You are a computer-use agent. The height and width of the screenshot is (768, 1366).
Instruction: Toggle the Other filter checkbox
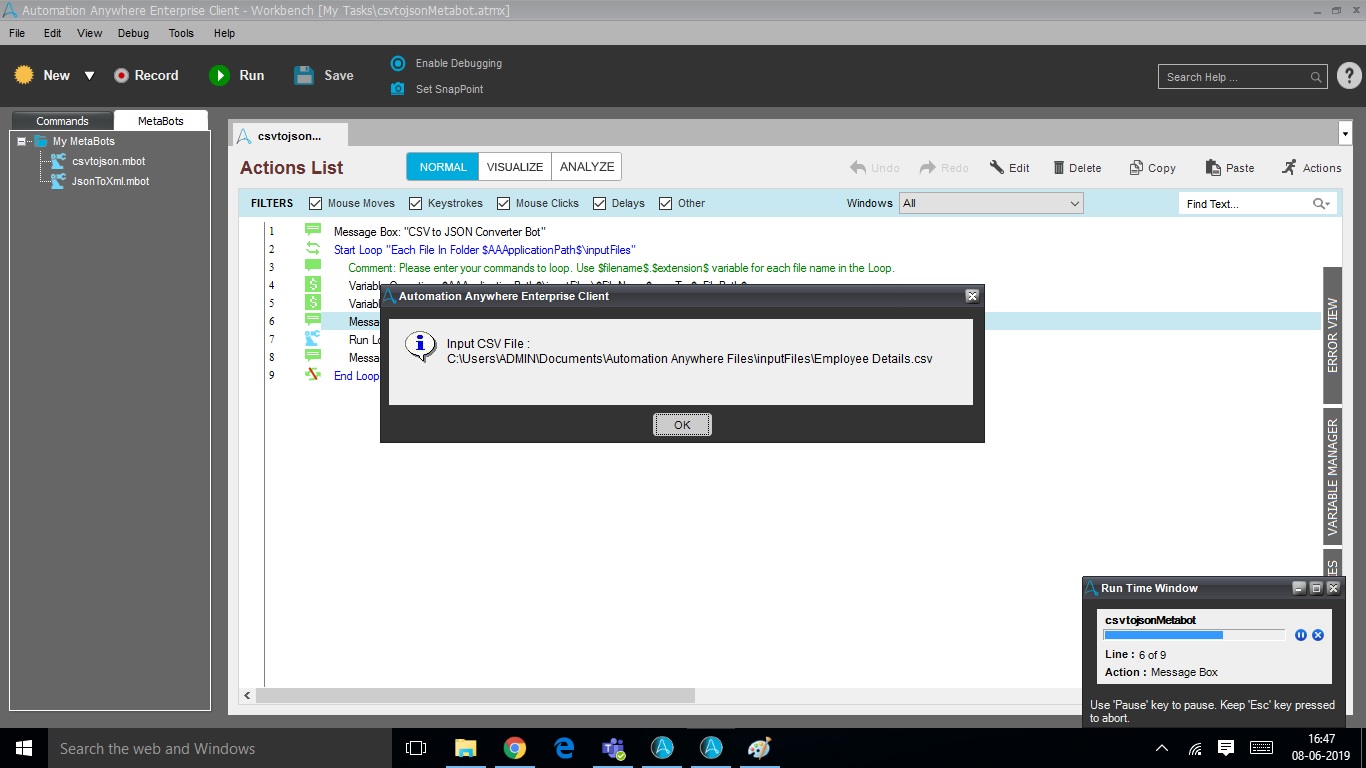pos(666,203)
